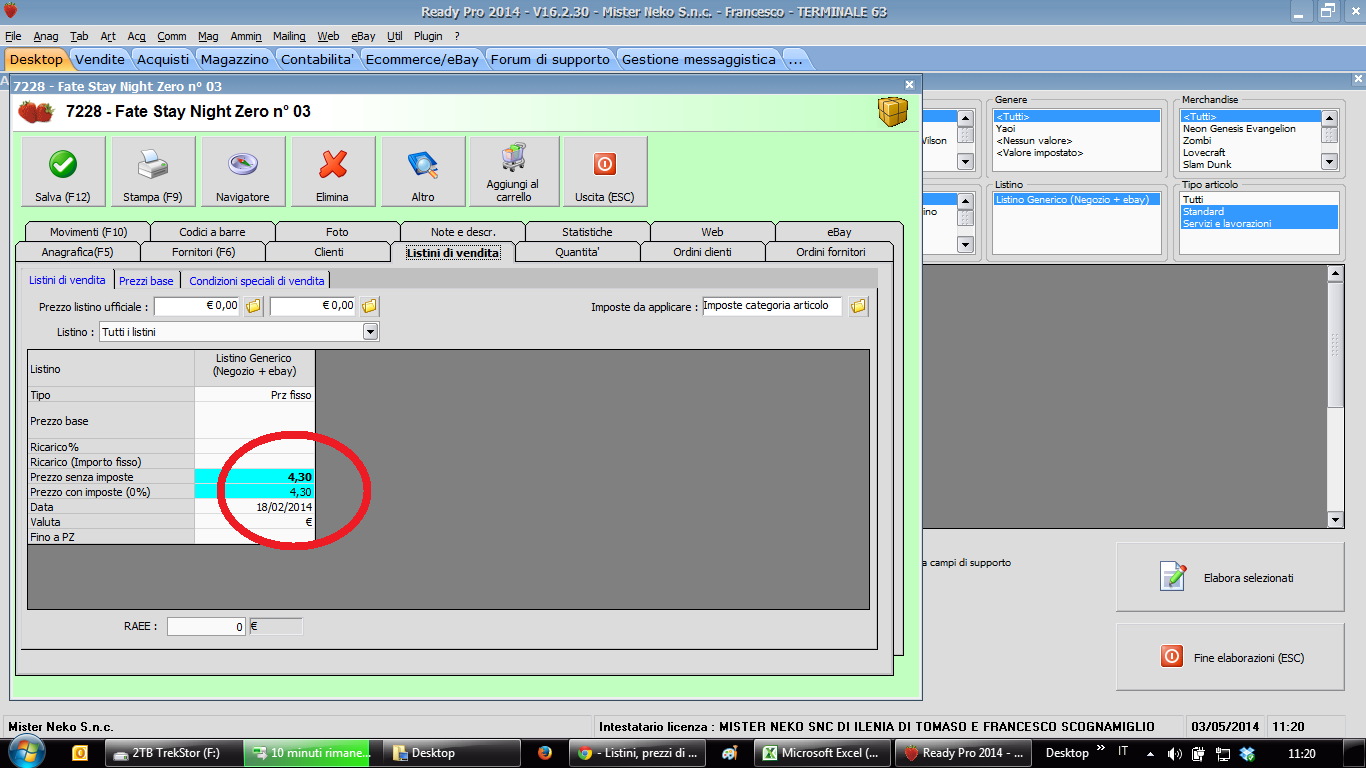Open Condizioni speciali di vendita sub-tab
The height and width of the screenshot is (768, 1366).
[x=256, y=281]
